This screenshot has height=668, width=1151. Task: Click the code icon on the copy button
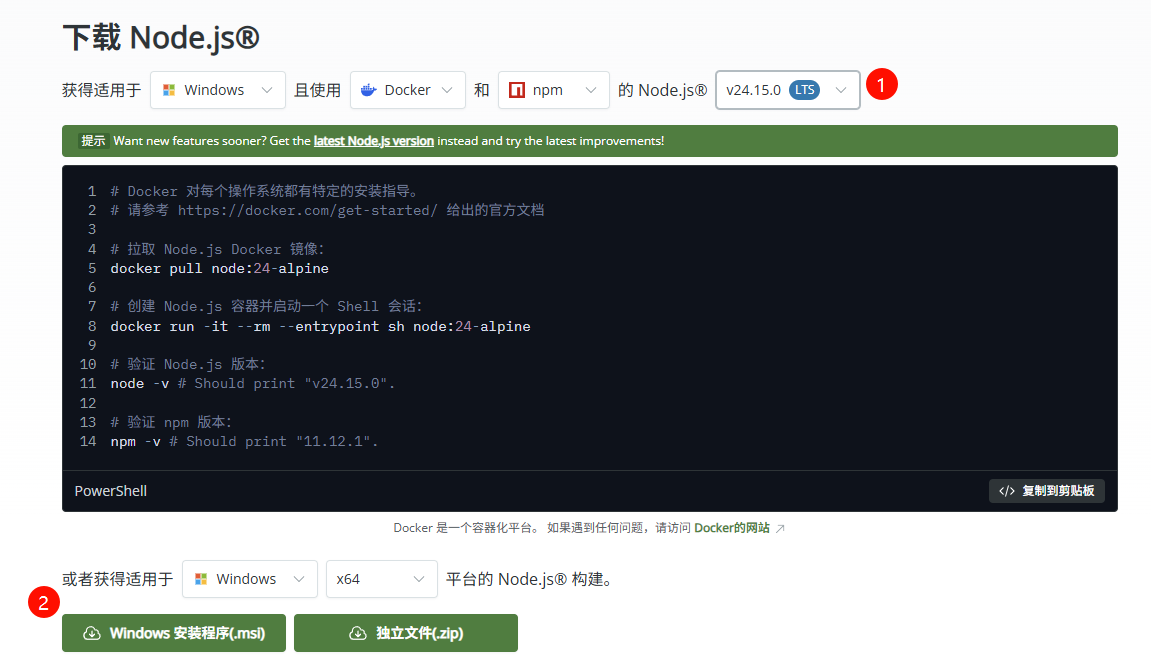pos(1007,491)
